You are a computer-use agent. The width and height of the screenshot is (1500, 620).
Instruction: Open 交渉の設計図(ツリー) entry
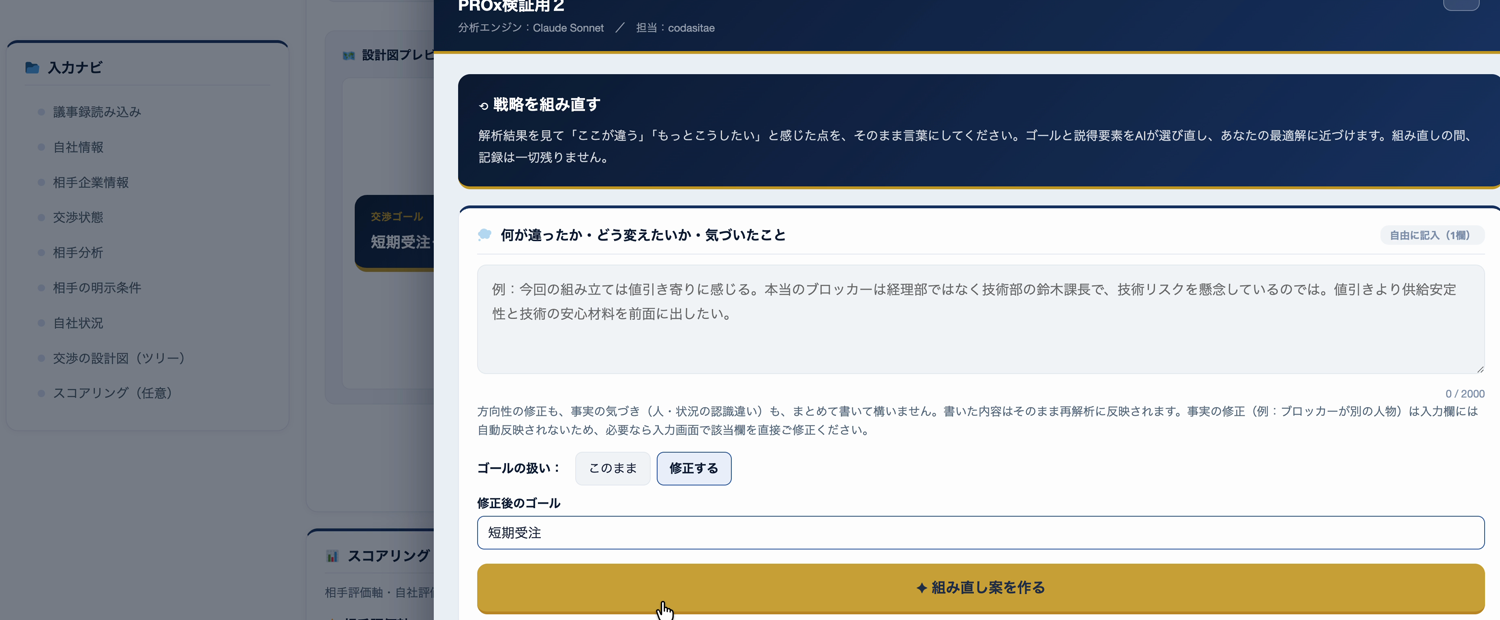119,358
